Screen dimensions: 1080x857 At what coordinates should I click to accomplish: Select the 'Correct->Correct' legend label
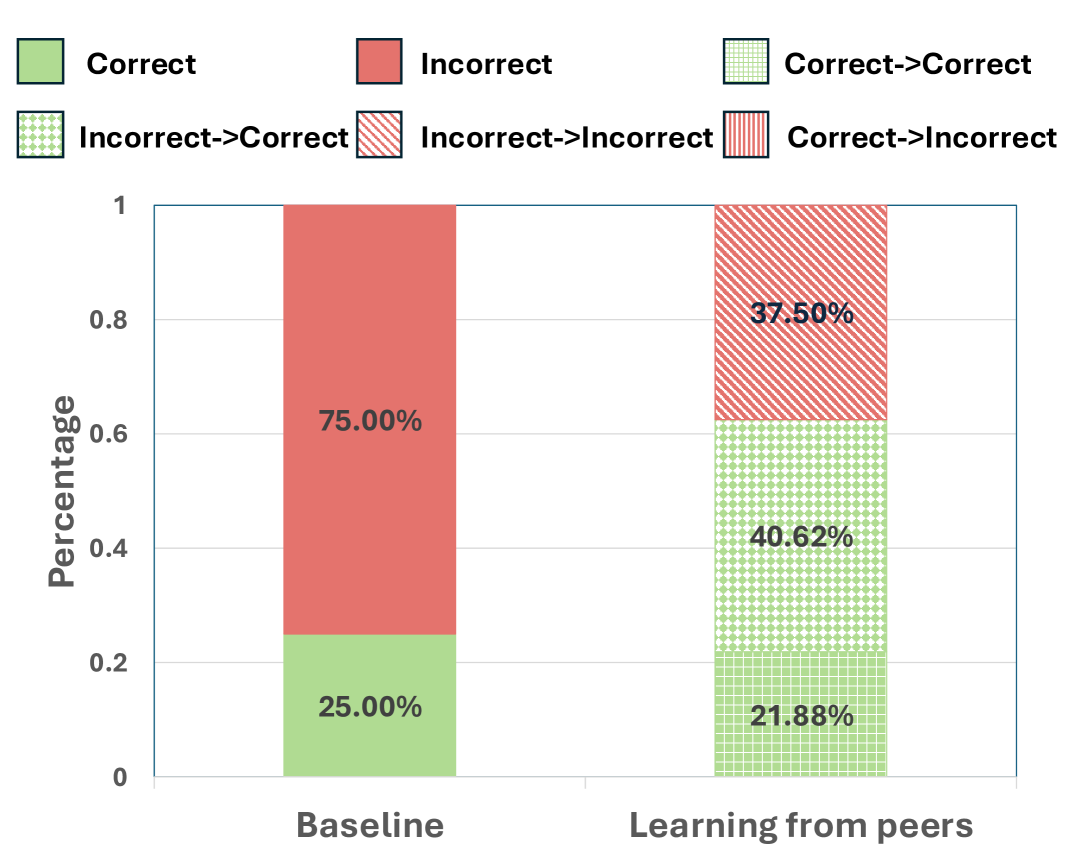click(x=907, y=64)
